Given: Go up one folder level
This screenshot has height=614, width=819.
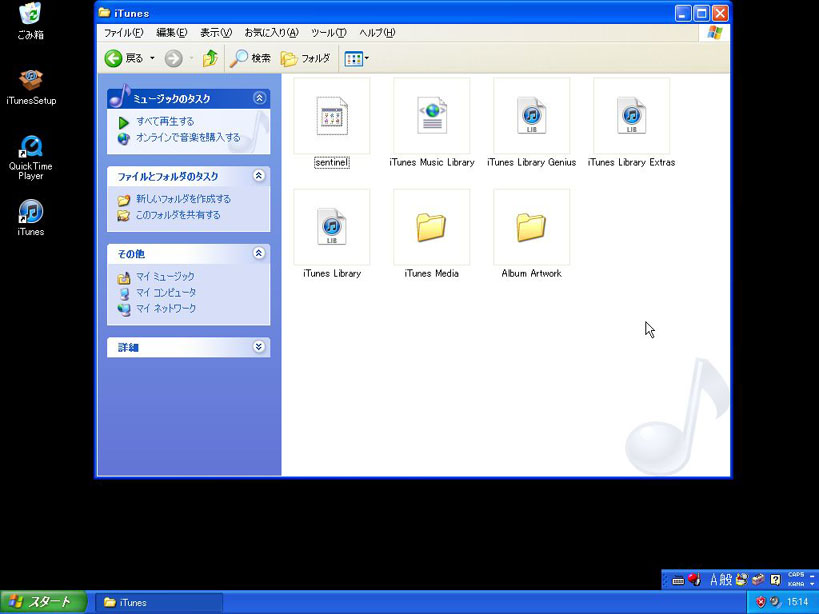Looking at the screenshot, I should click(210, 58).
